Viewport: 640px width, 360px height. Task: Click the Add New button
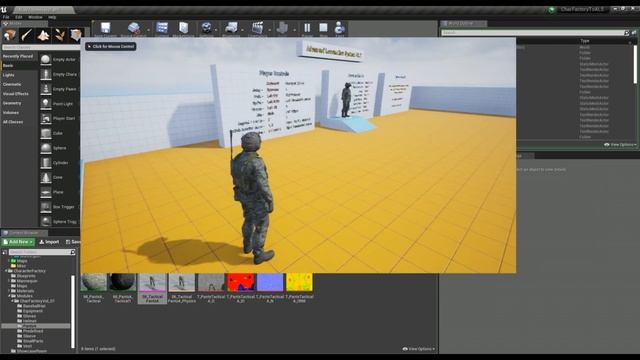click(18, 242)
